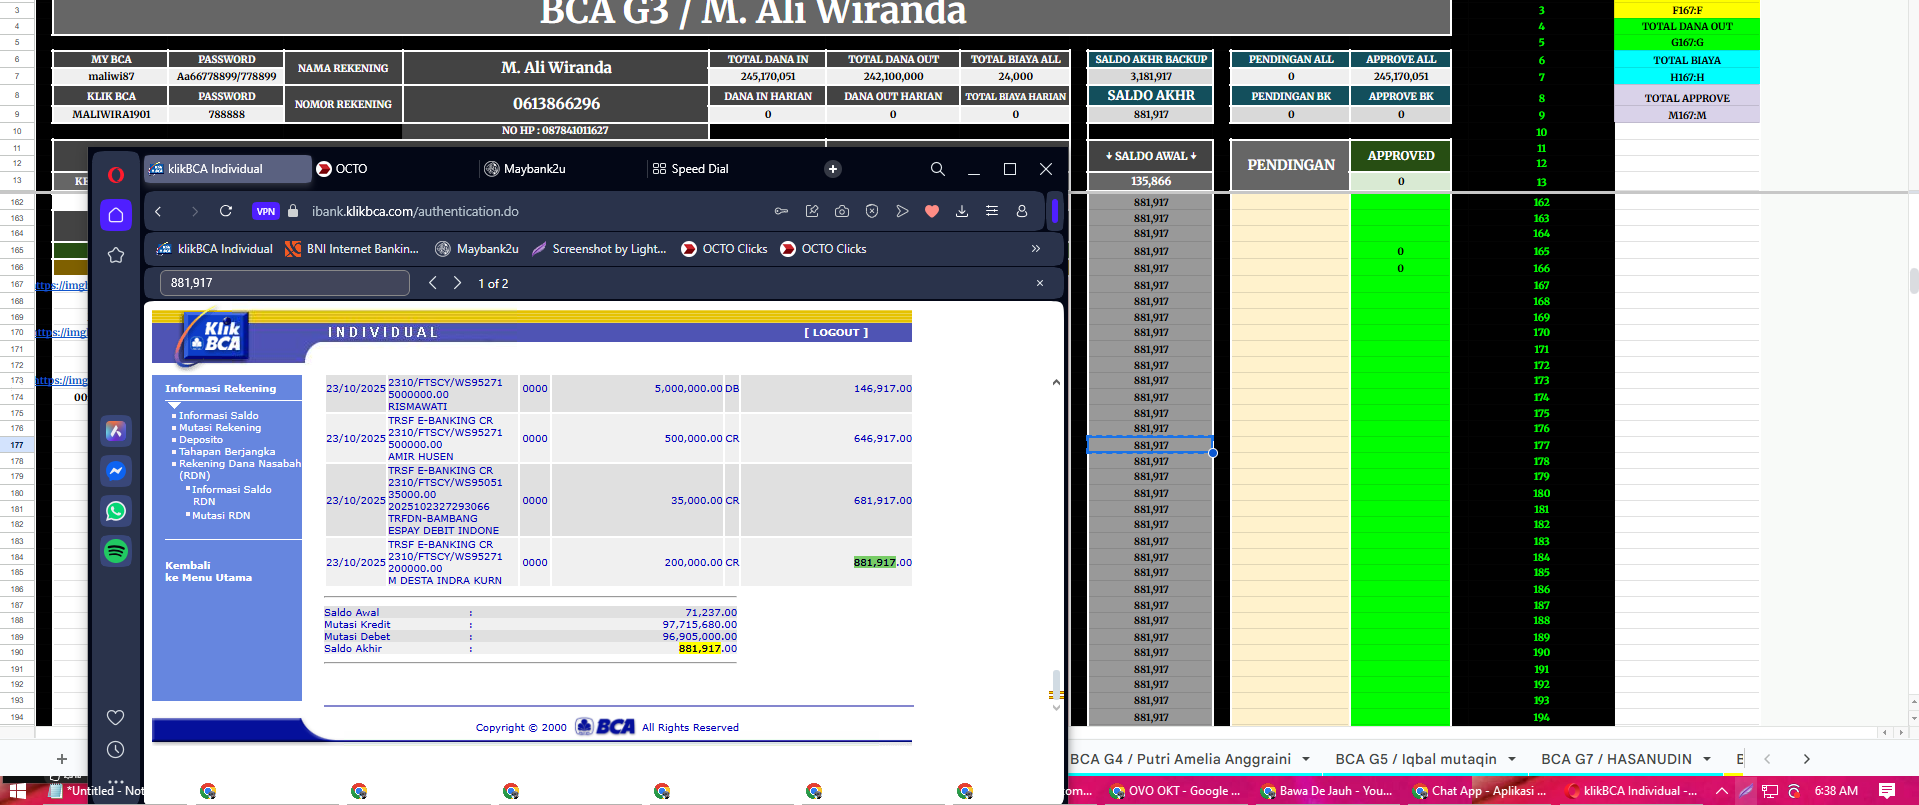1919x805 pixels.
Task: Open Deposito menu item
Action: pyautogui.click(x=200, y=439)
